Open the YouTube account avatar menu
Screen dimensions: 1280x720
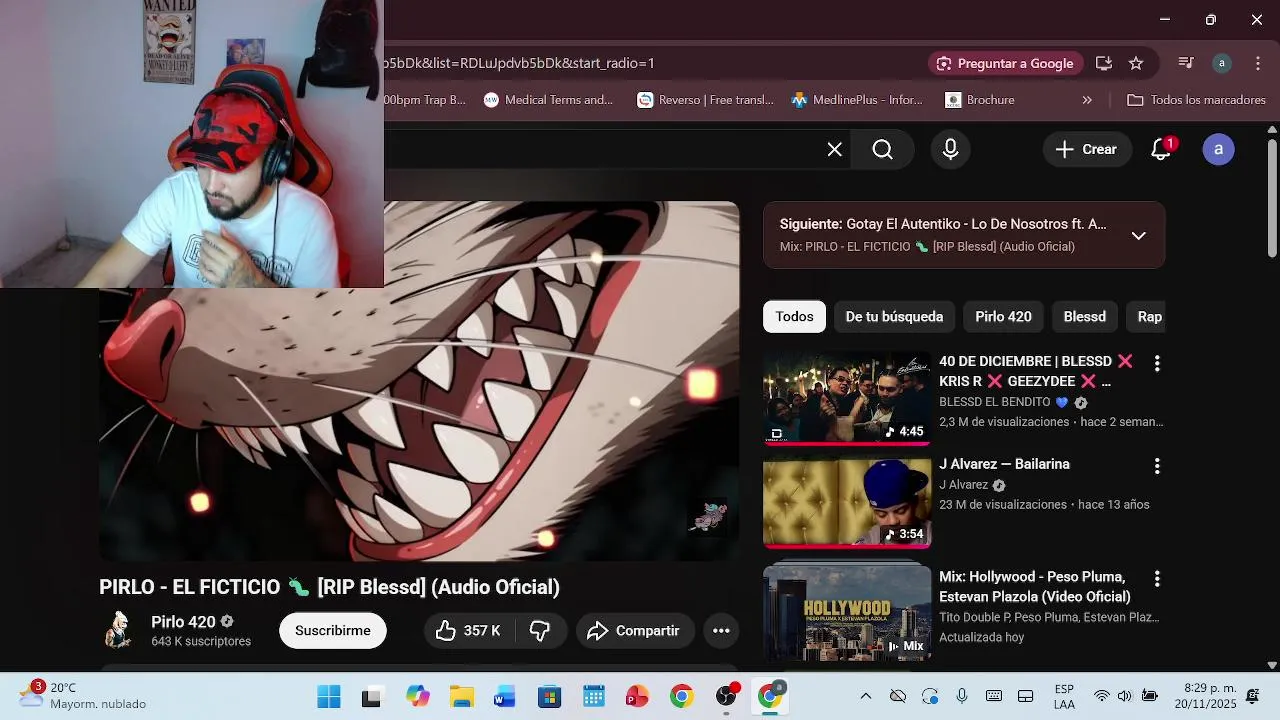tap(1218, 149)
